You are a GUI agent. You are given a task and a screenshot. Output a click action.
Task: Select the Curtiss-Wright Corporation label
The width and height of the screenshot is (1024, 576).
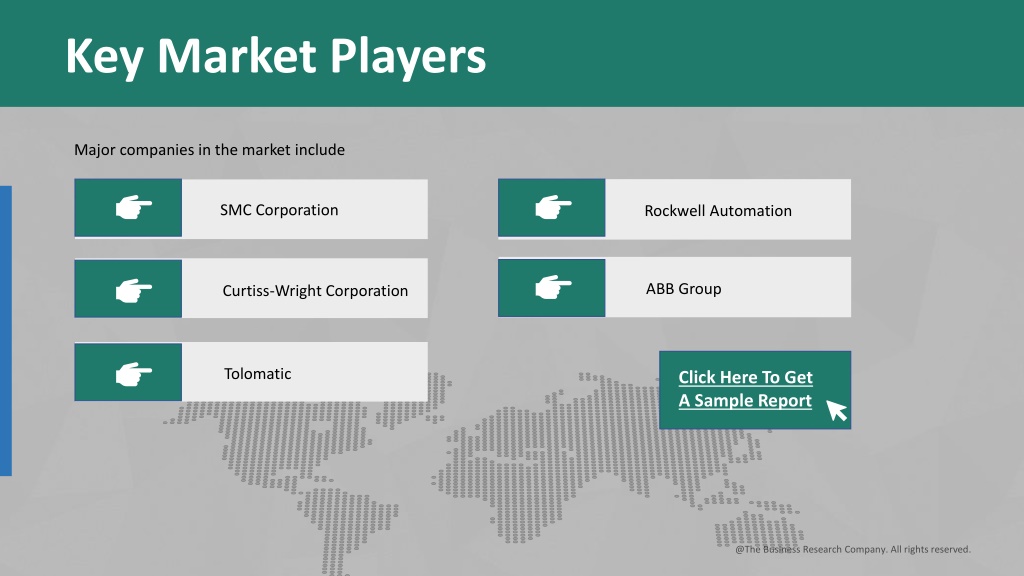[x=315, y=291]
